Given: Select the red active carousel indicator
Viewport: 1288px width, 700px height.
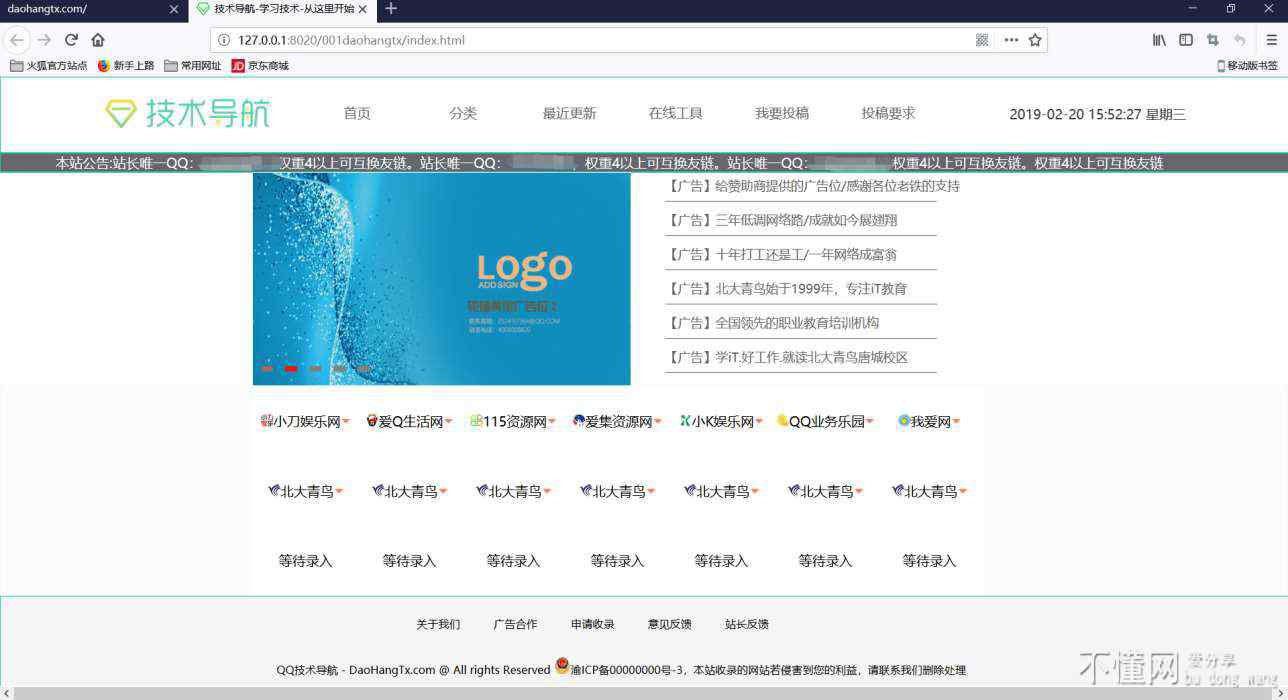Looking at the screenshot, I should [x=291, y=369].
